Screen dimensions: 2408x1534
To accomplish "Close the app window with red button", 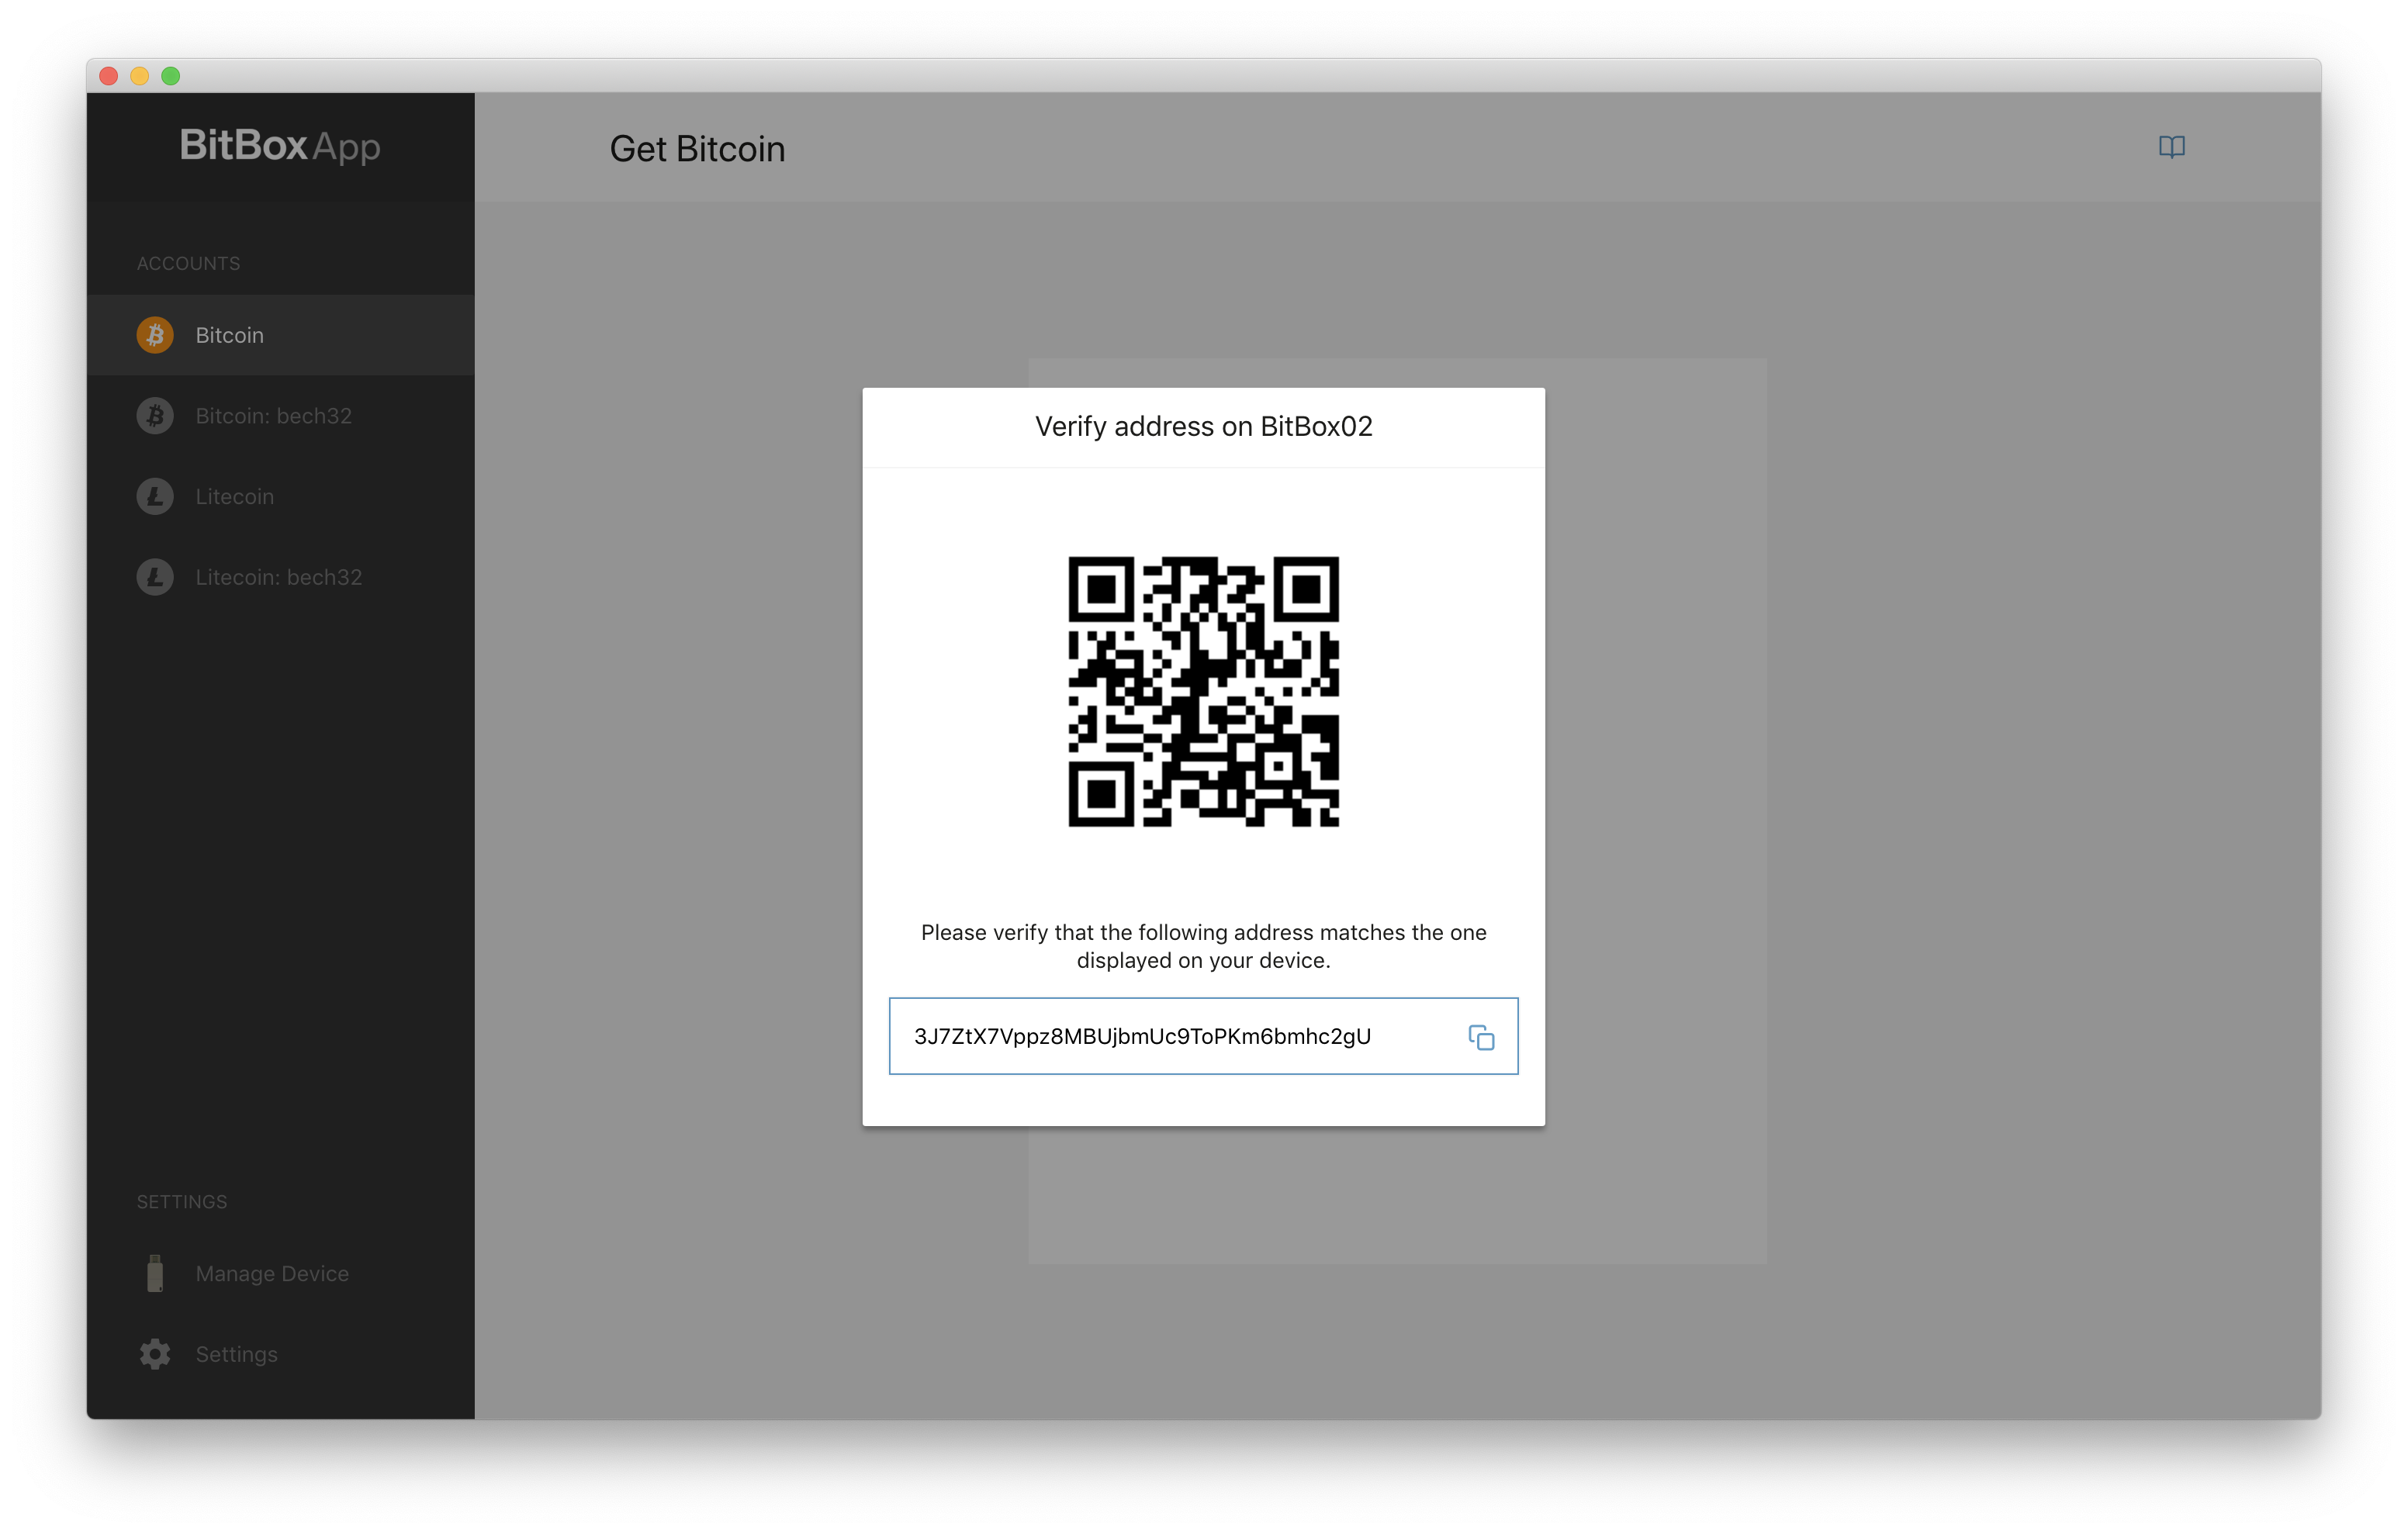I will click(109, 76).
